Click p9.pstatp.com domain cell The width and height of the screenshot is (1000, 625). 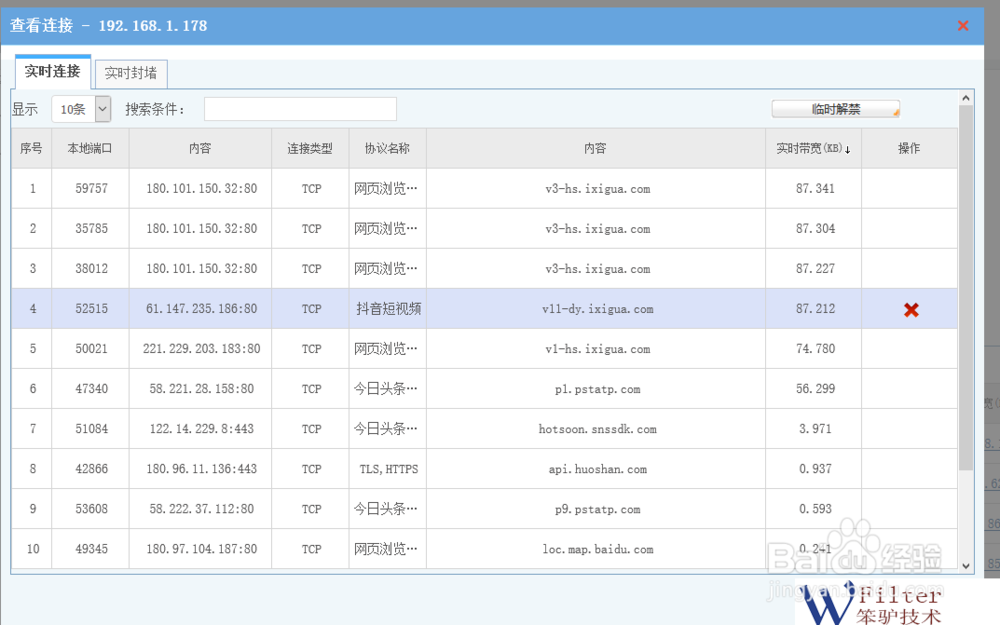tap(596, 509)
